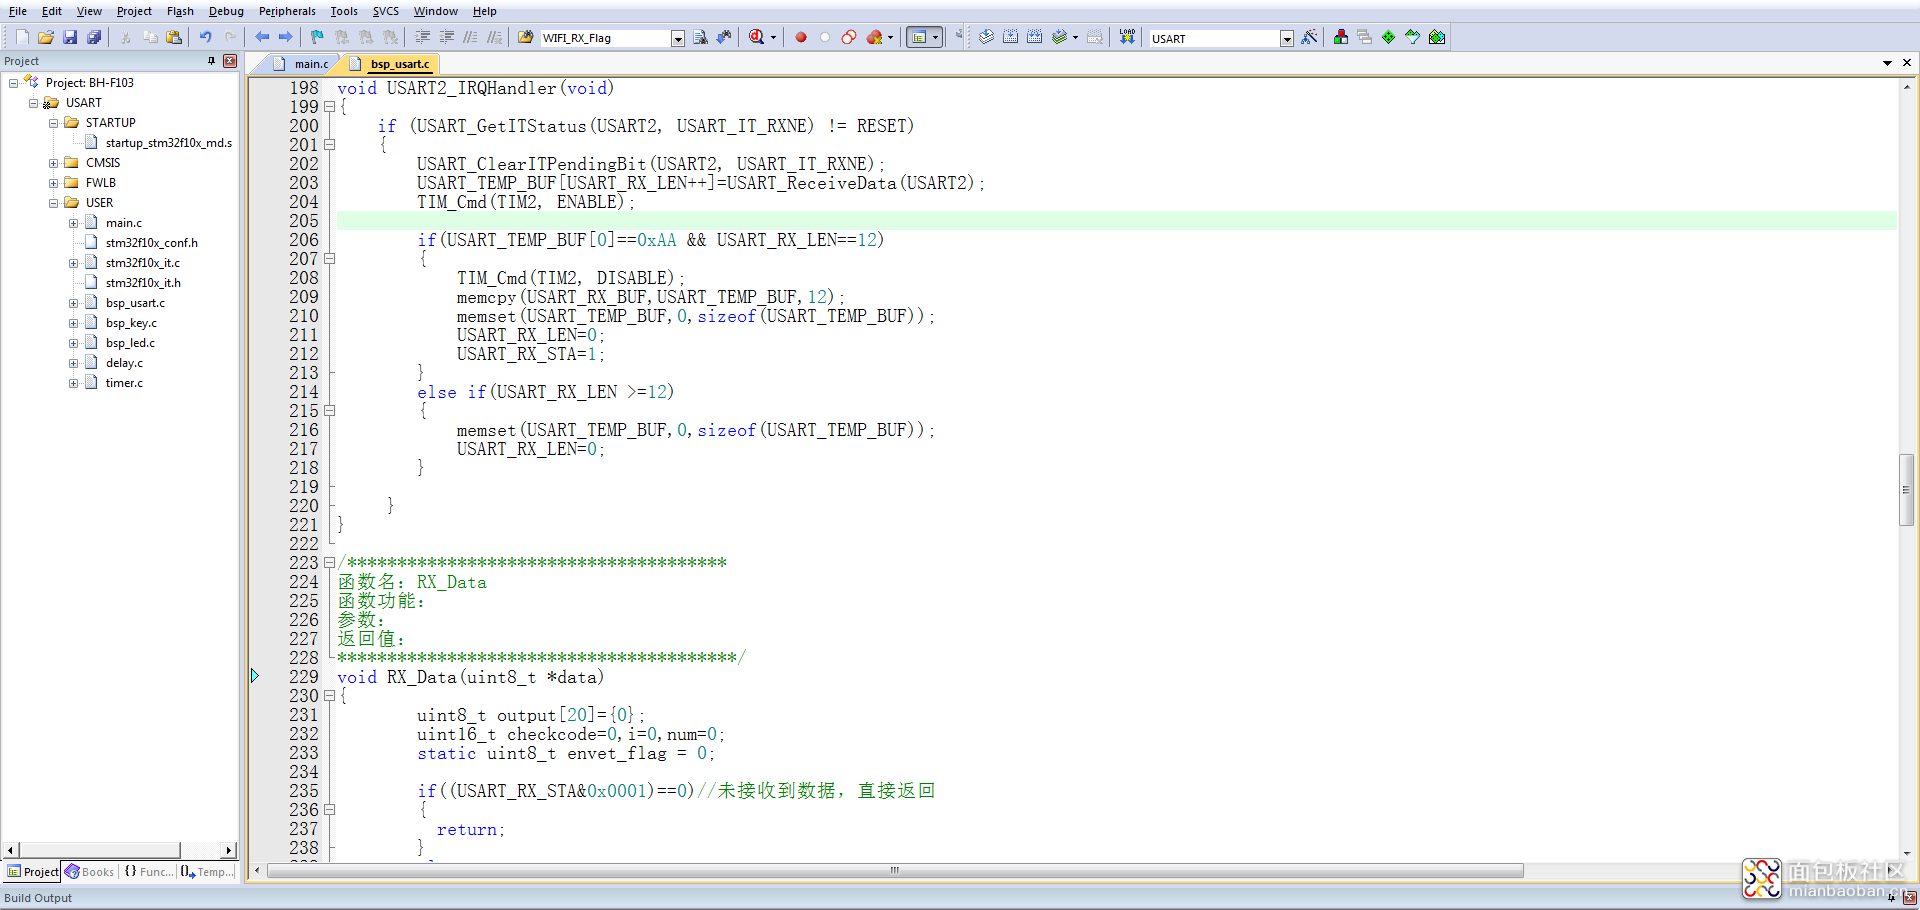
Task: Open the Select Software Packs icon
Action: [x=1413, y=37]
